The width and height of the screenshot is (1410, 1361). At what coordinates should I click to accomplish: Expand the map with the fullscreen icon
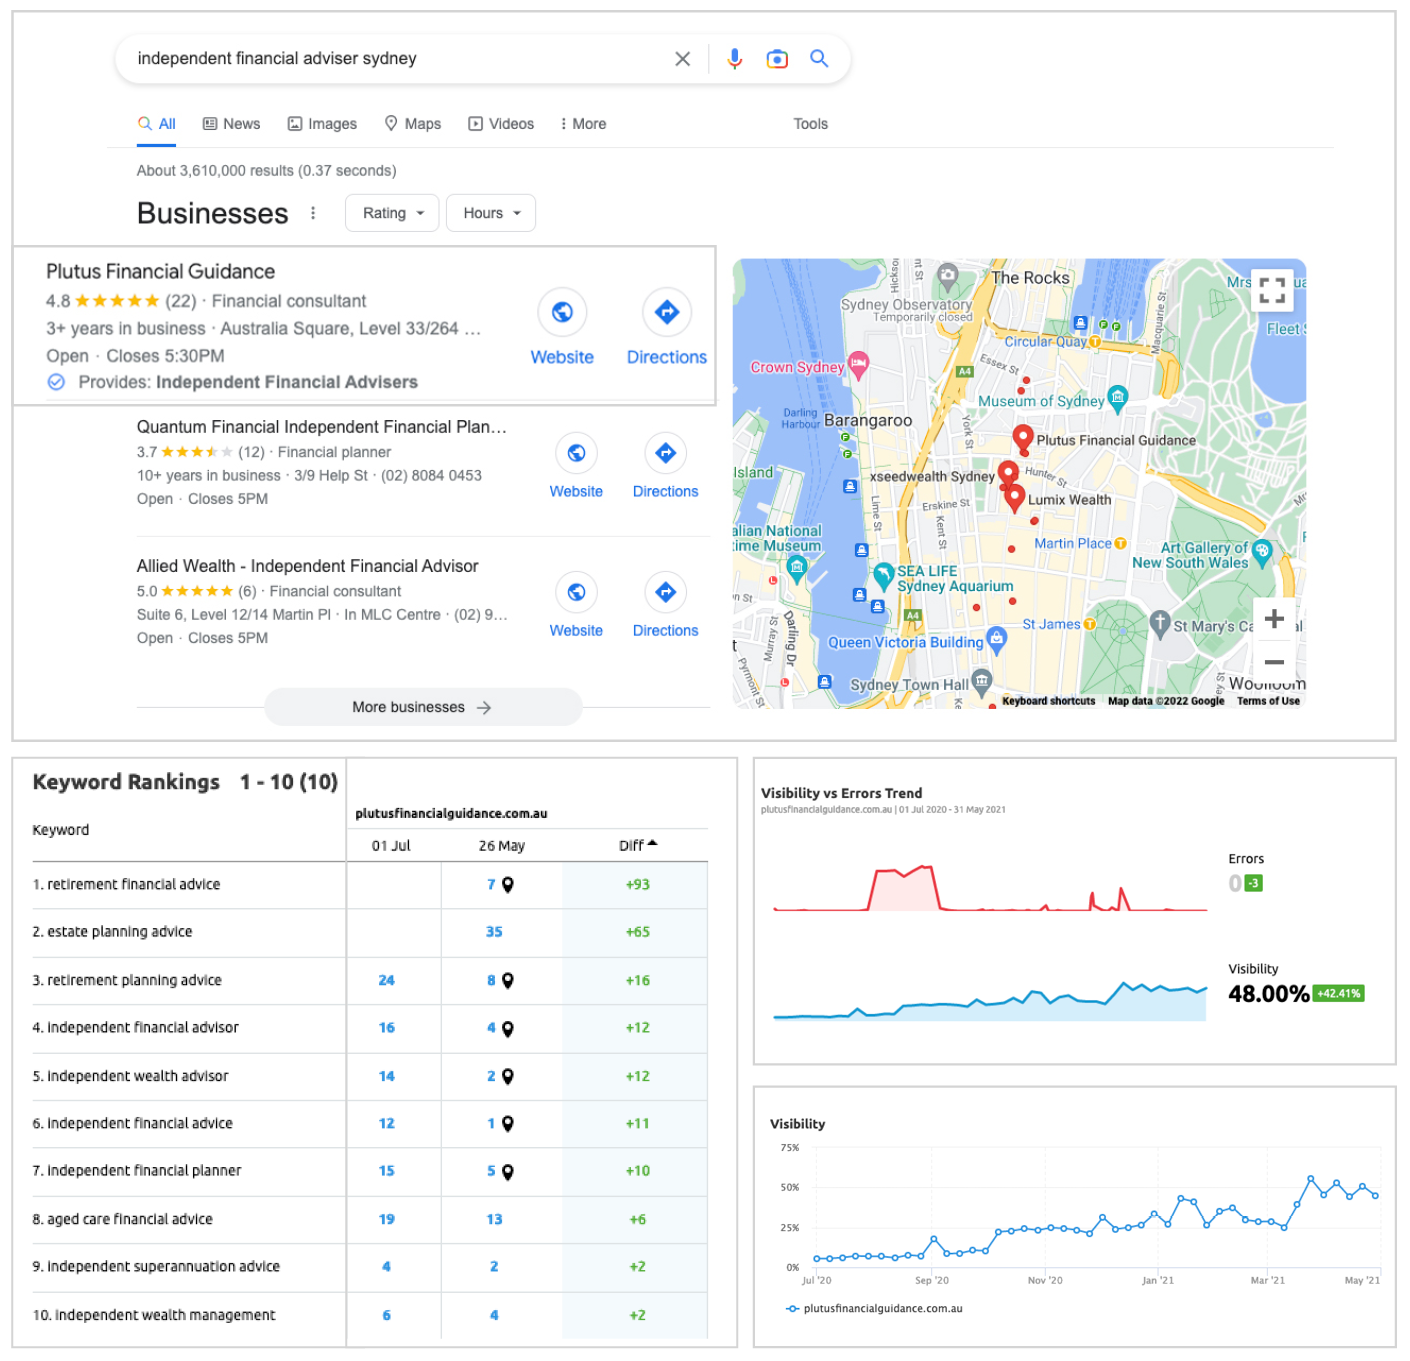[x=1273, y=290]
